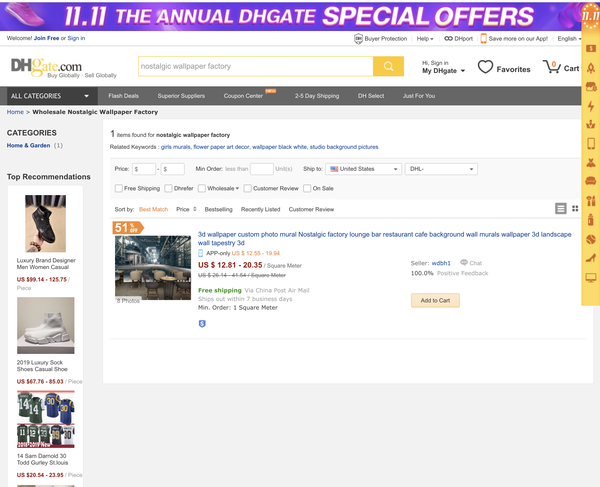Screen dimensions: 600x487
Task: Expand the ALL CATEGORIES dropdown
Action: (52, 96)
